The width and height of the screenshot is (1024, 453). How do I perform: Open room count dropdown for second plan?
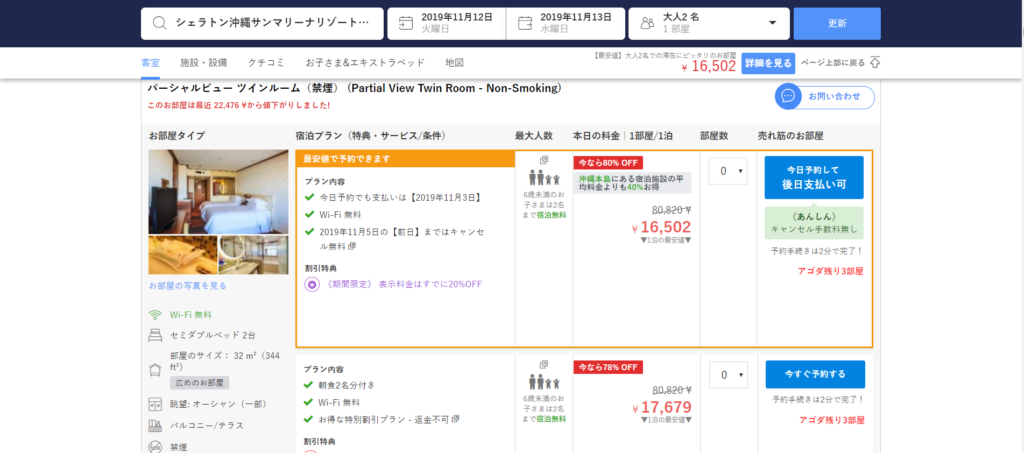click(x=728, y=375)
